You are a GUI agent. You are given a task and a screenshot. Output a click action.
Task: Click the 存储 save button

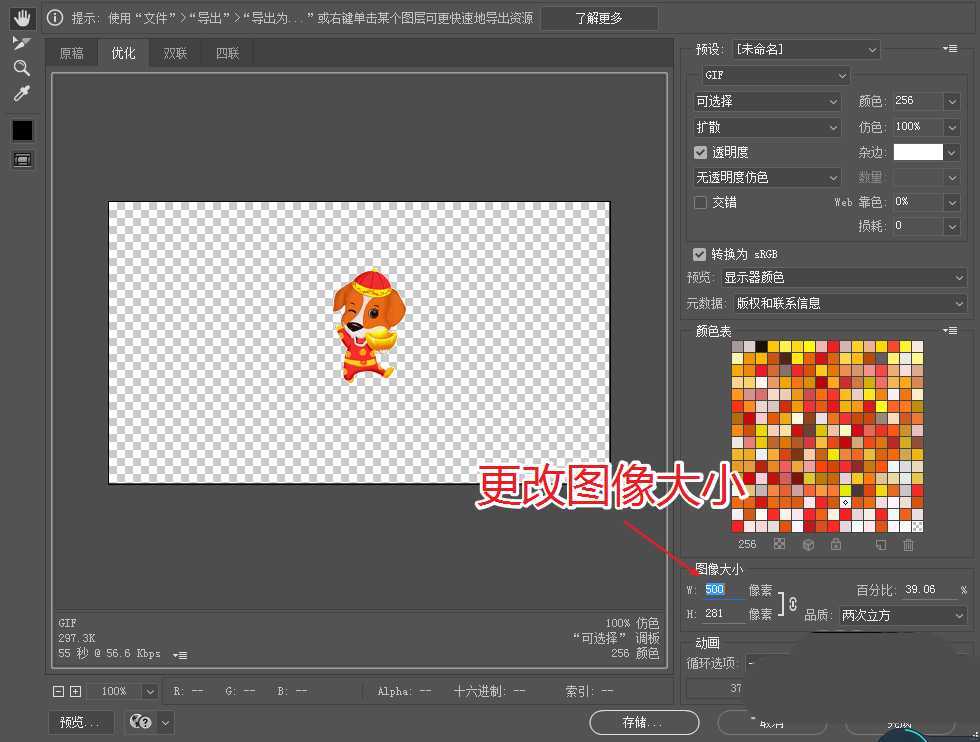point(643,722)
